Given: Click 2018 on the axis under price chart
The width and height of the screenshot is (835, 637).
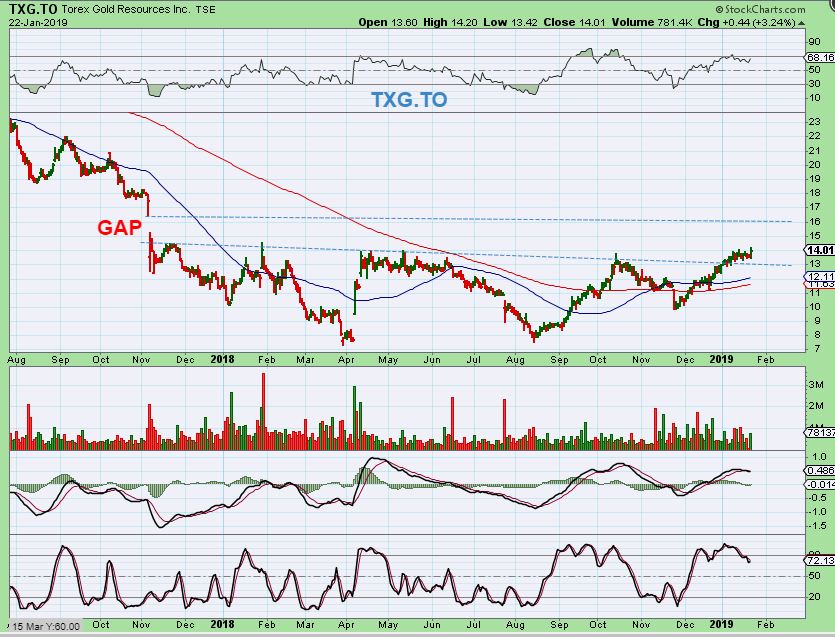Looking at the screenshot, I should click(222, 359).
